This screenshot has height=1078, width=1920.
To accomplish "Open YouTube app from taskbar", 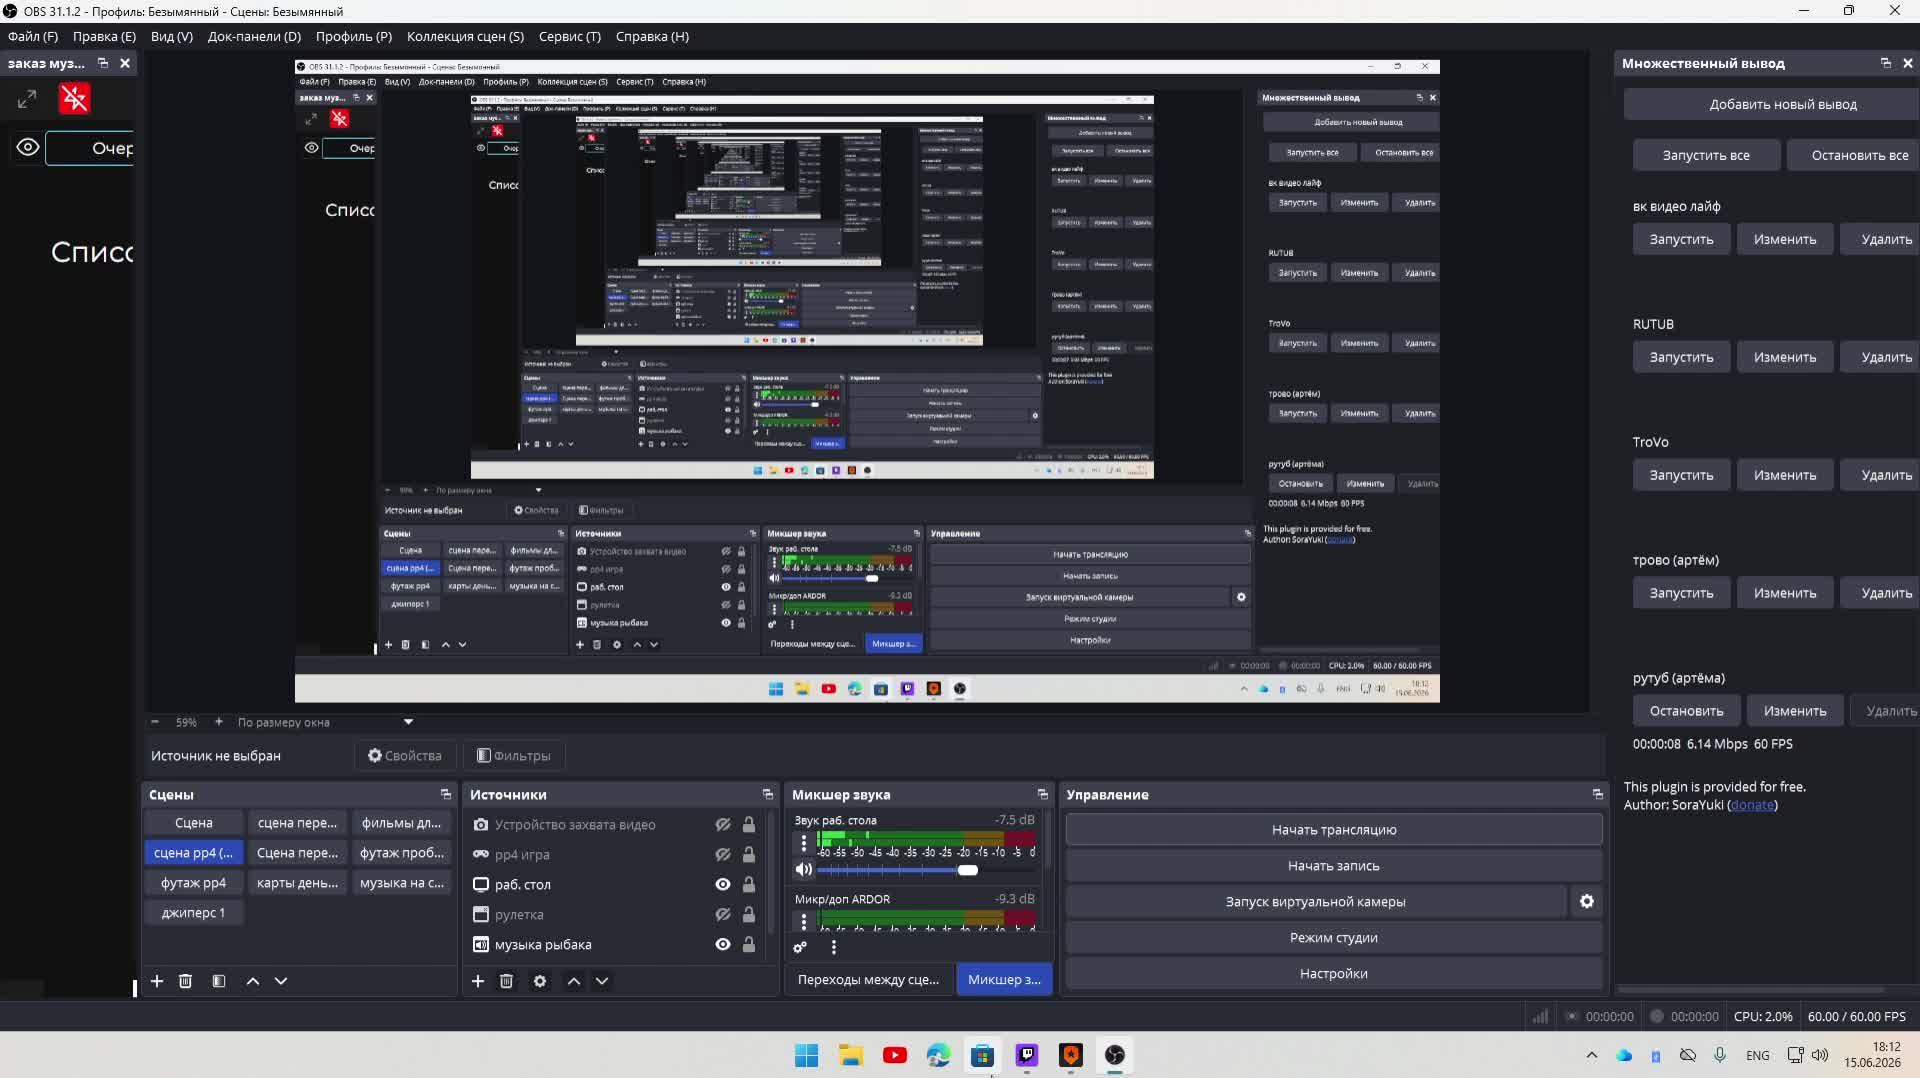I will click(x=894, y=1055).
